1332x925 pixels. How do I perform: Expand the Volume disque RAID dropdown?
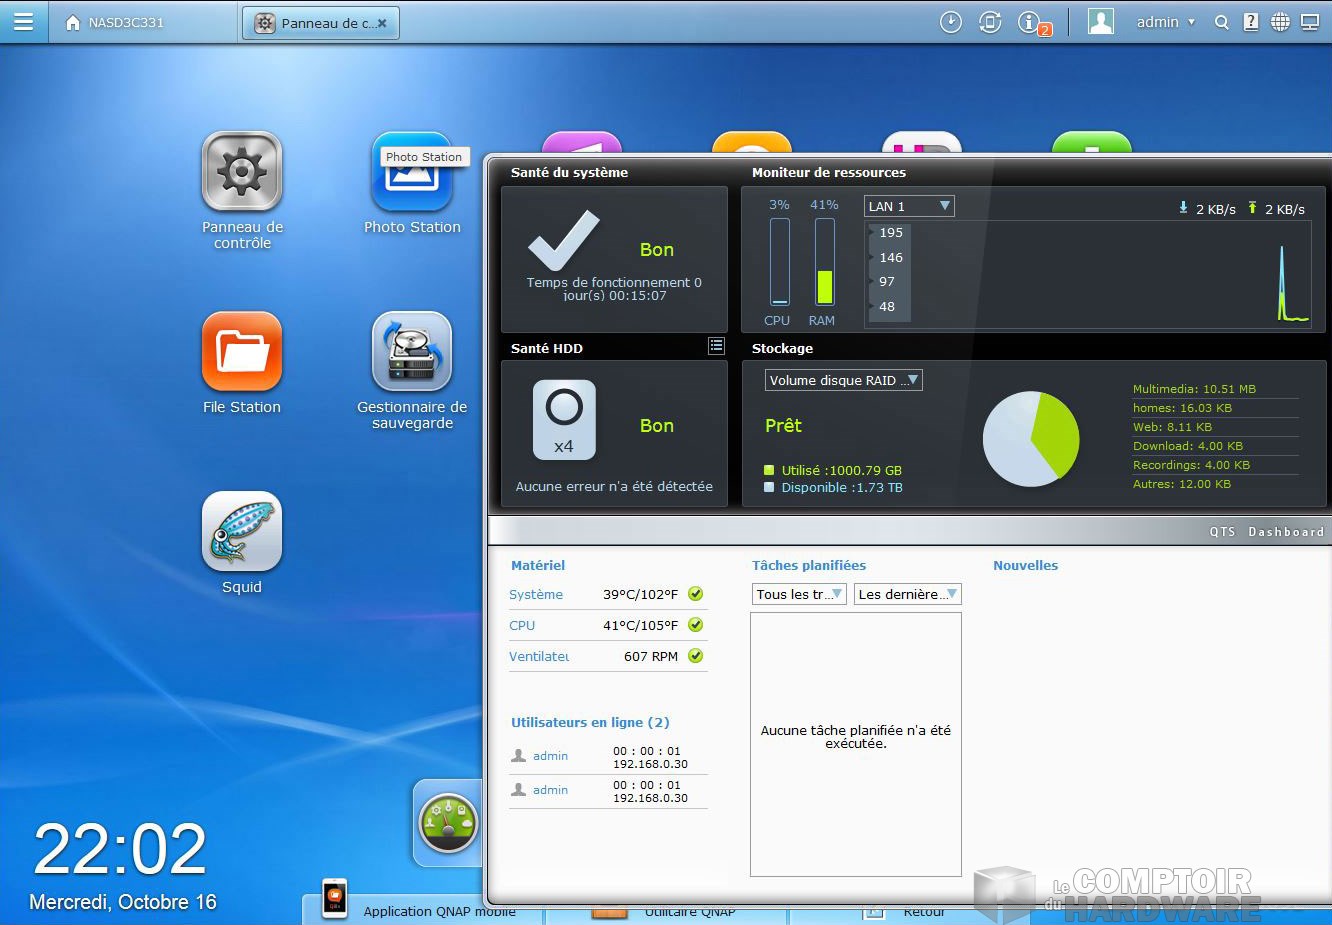[x=843, y=380]
